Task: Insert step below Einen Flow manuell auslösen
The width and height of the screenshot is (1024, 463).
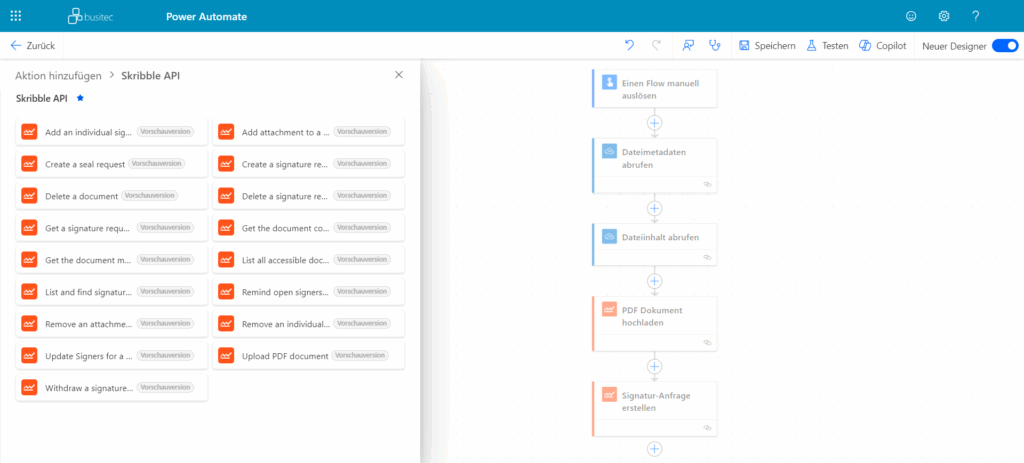Action: pyautogui.click(x=654, y=122)
